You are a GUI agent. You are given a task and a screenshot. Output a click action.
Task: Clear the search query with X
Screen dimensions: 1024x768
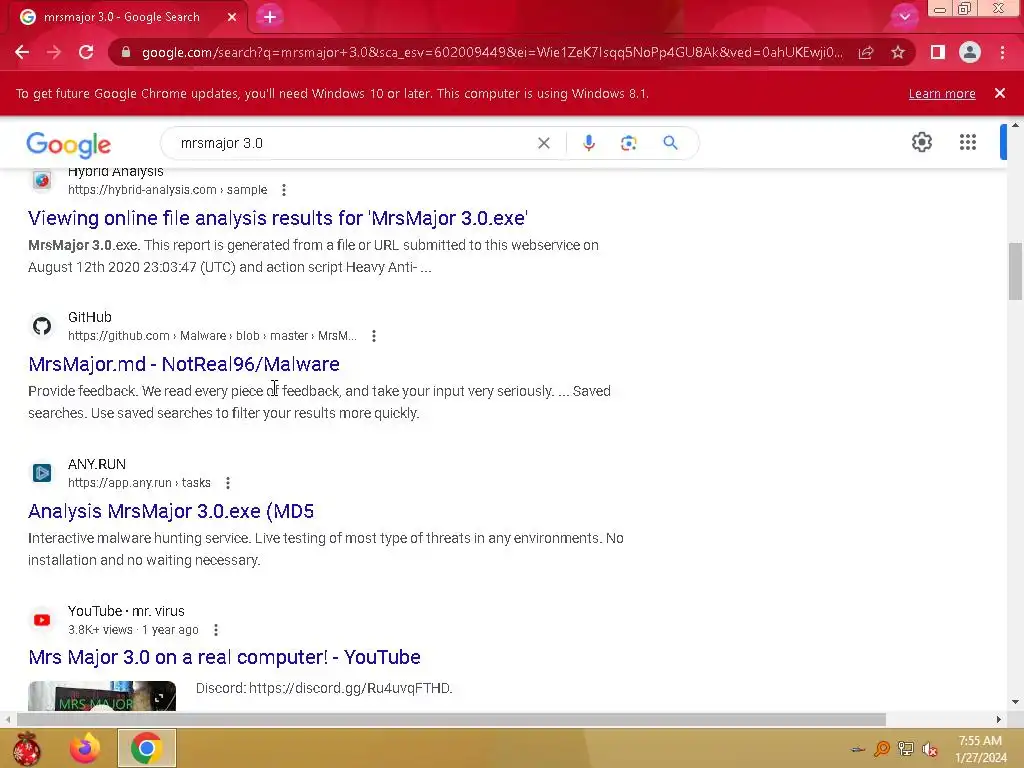[x=543, y=143]
